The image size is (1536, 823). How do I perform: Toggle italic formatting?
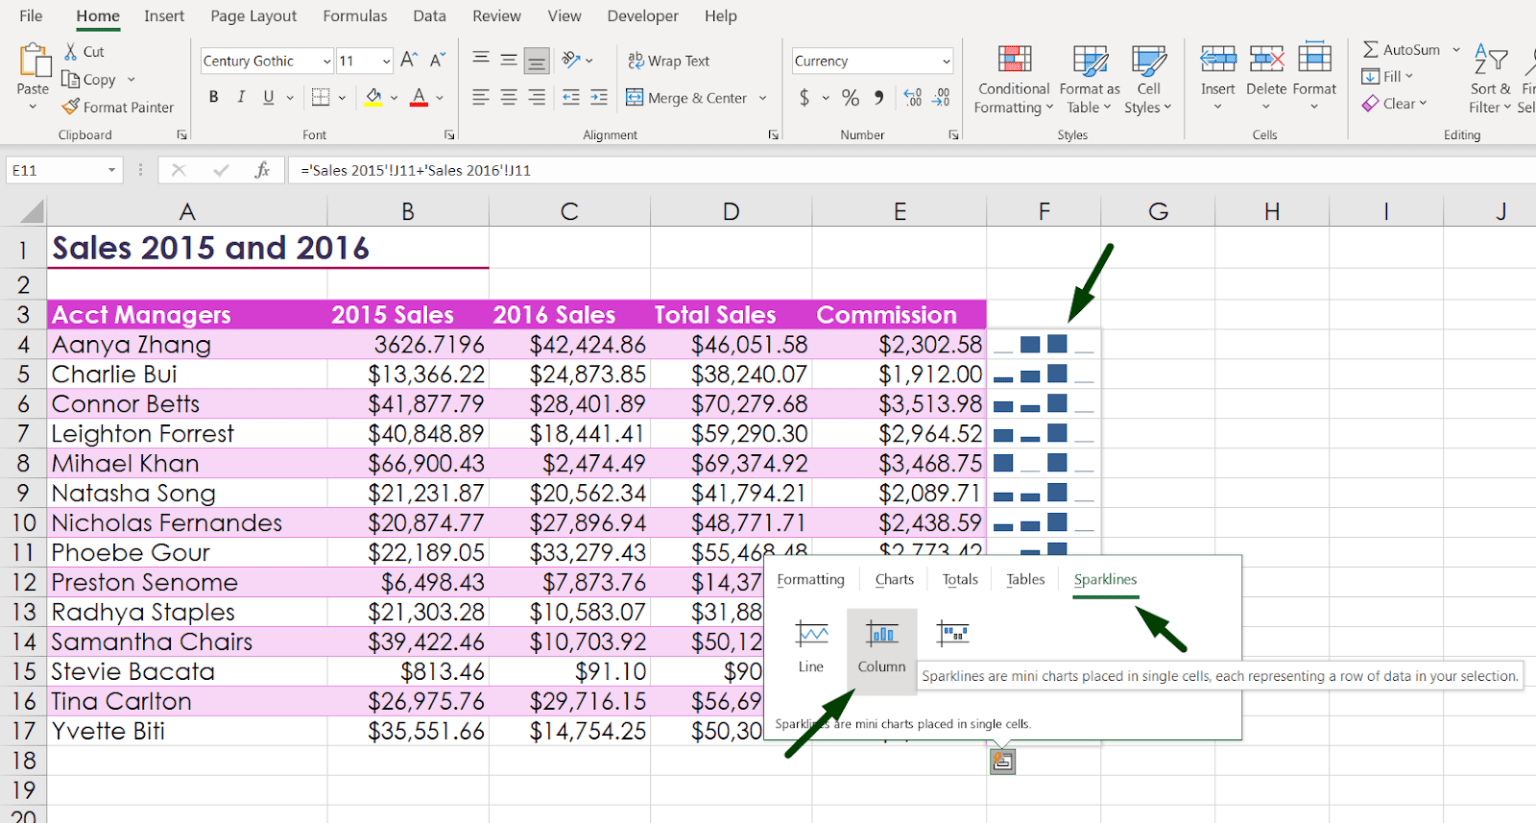tap(239, 97)
